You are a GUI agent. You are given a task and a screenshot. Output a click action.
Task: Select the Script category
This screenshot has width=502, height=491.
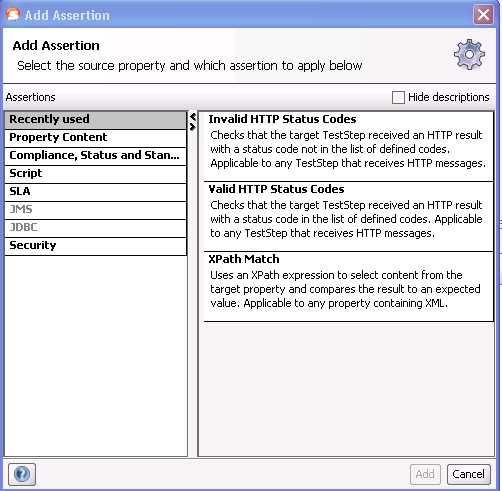click(x=96, y=174)
